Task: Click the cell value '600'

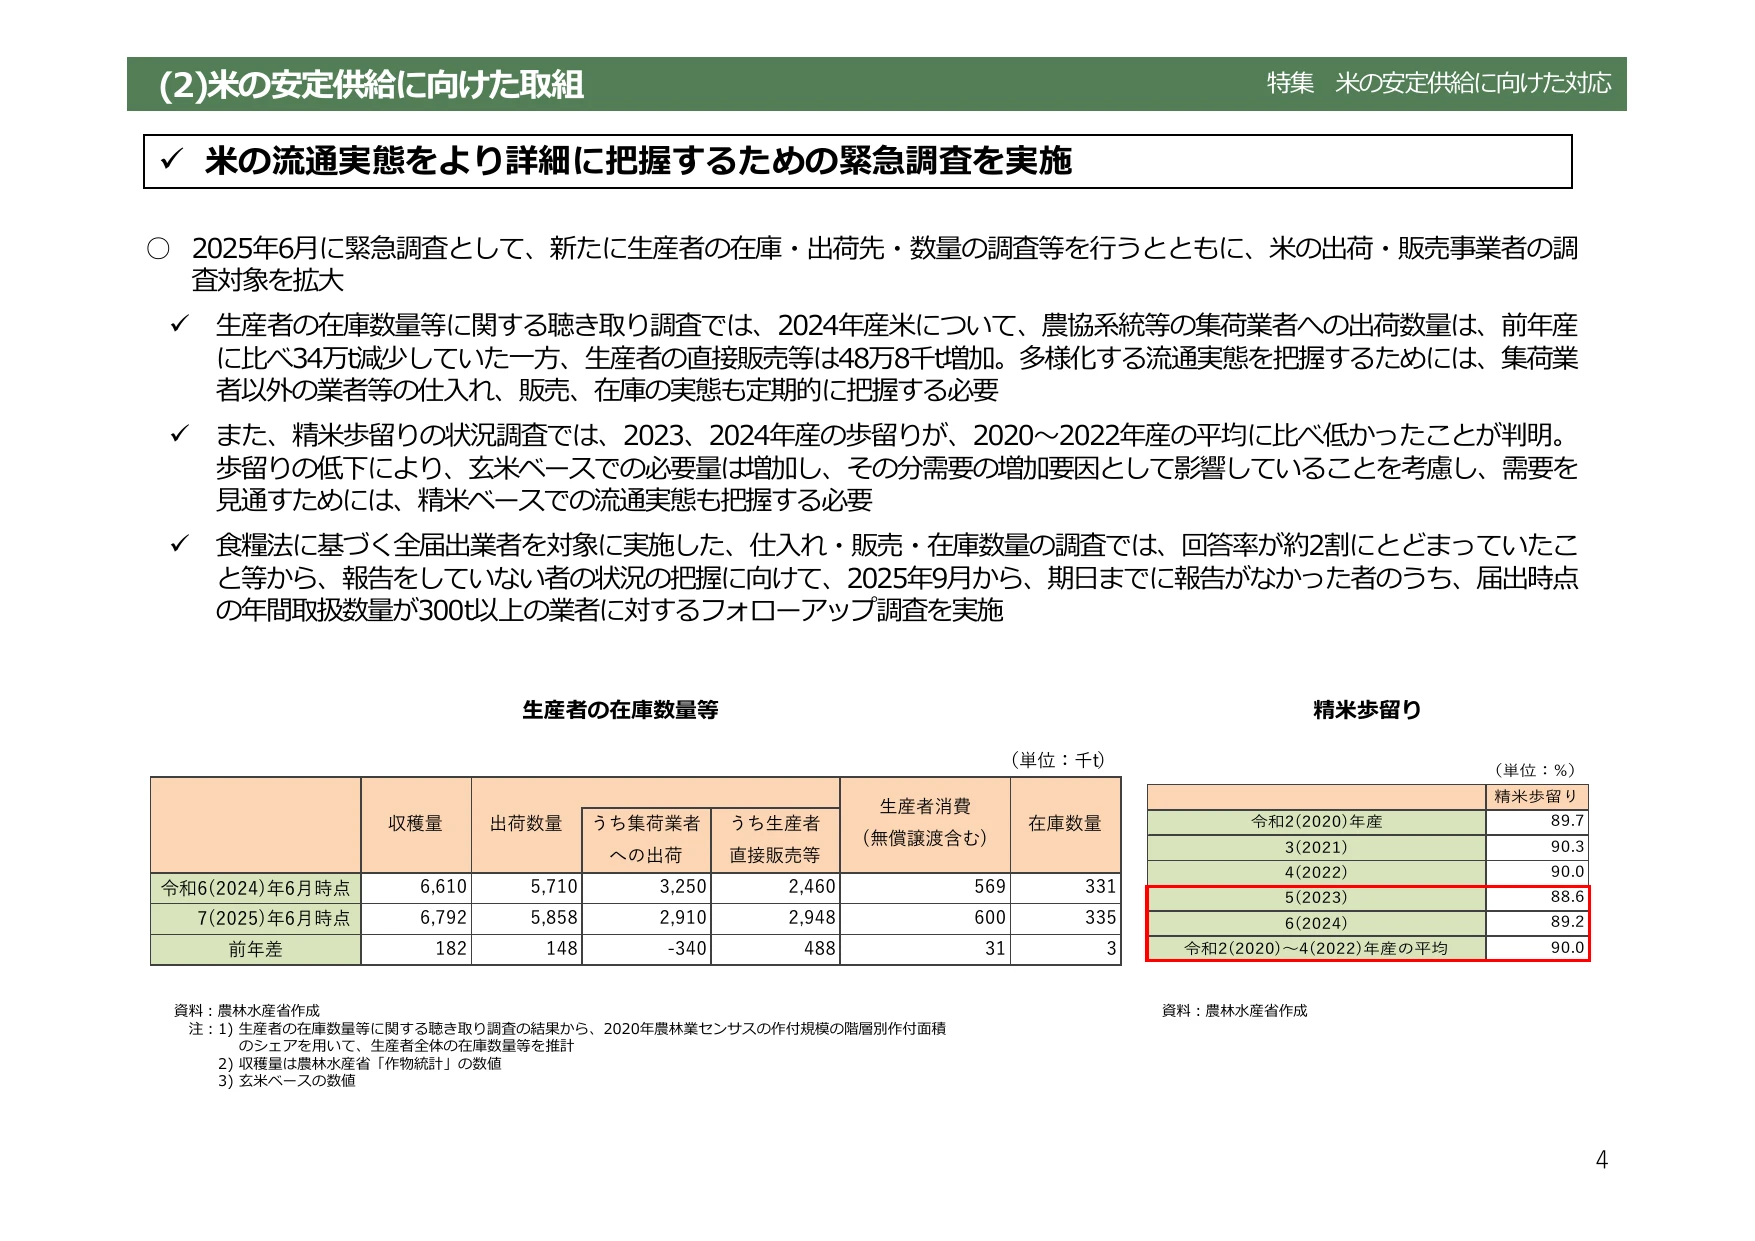Action: click(x=990, y=918)
